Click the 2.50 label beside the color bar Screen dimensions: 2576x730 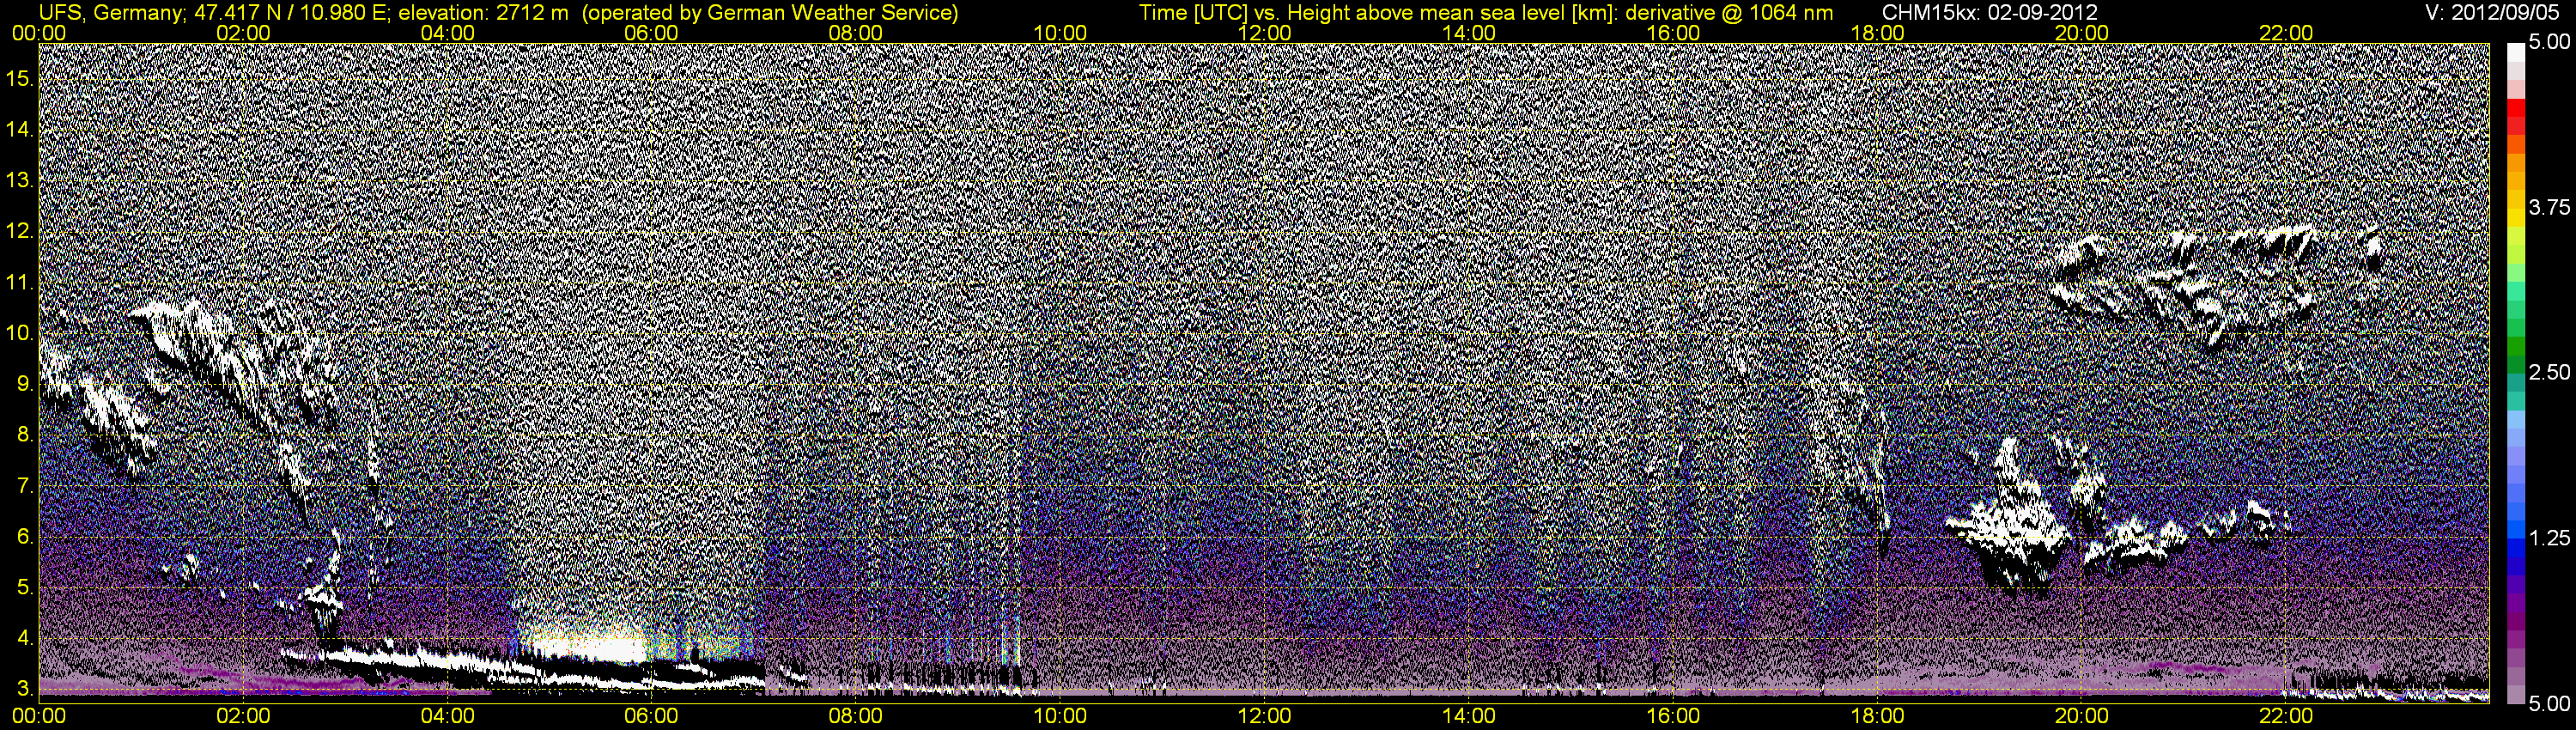pyautogui.click(x=2549, y=372)
